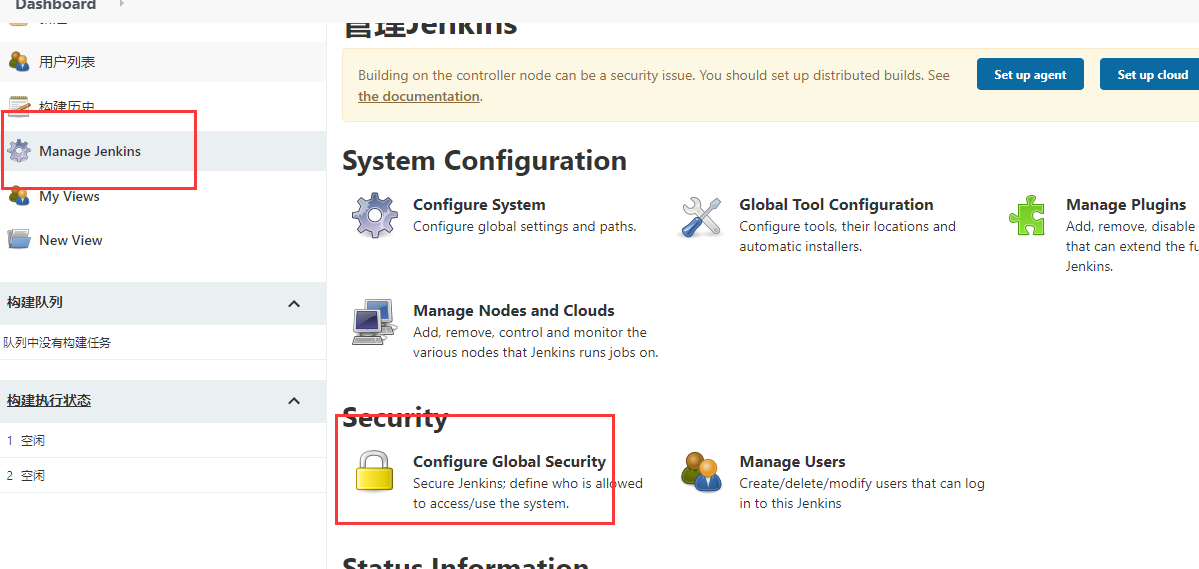This screenshot has height=569, width=1199.
Task: Click 'Secure Jenkins' description text
Action: click(528, 493)
